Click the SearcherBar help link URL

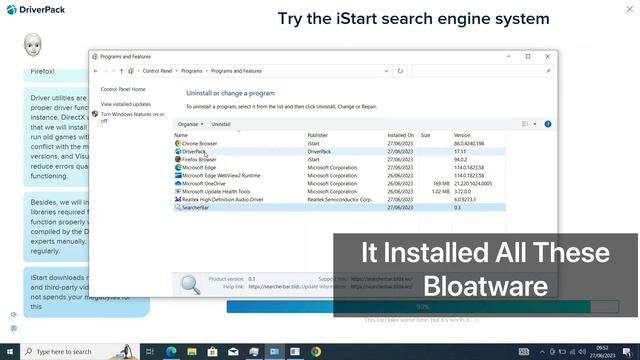tap(274, 287)
